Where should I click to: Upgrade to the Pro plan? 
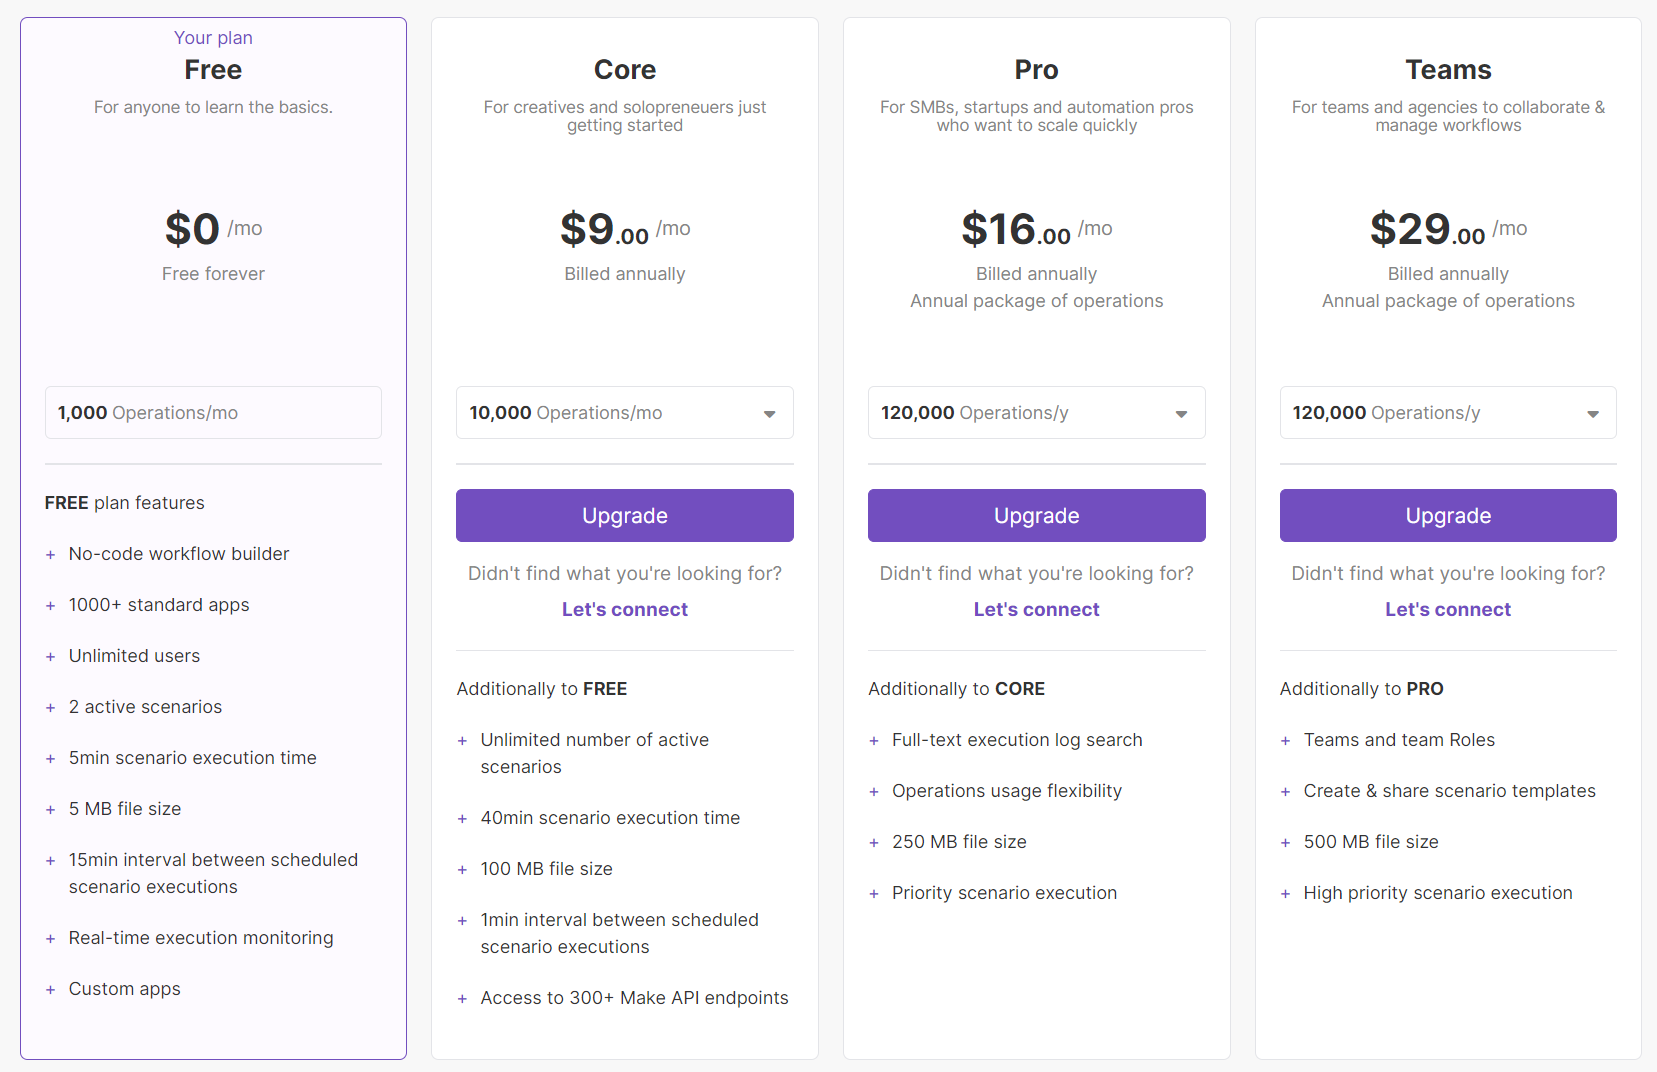pyautogui.click(x=1036, y=516)
